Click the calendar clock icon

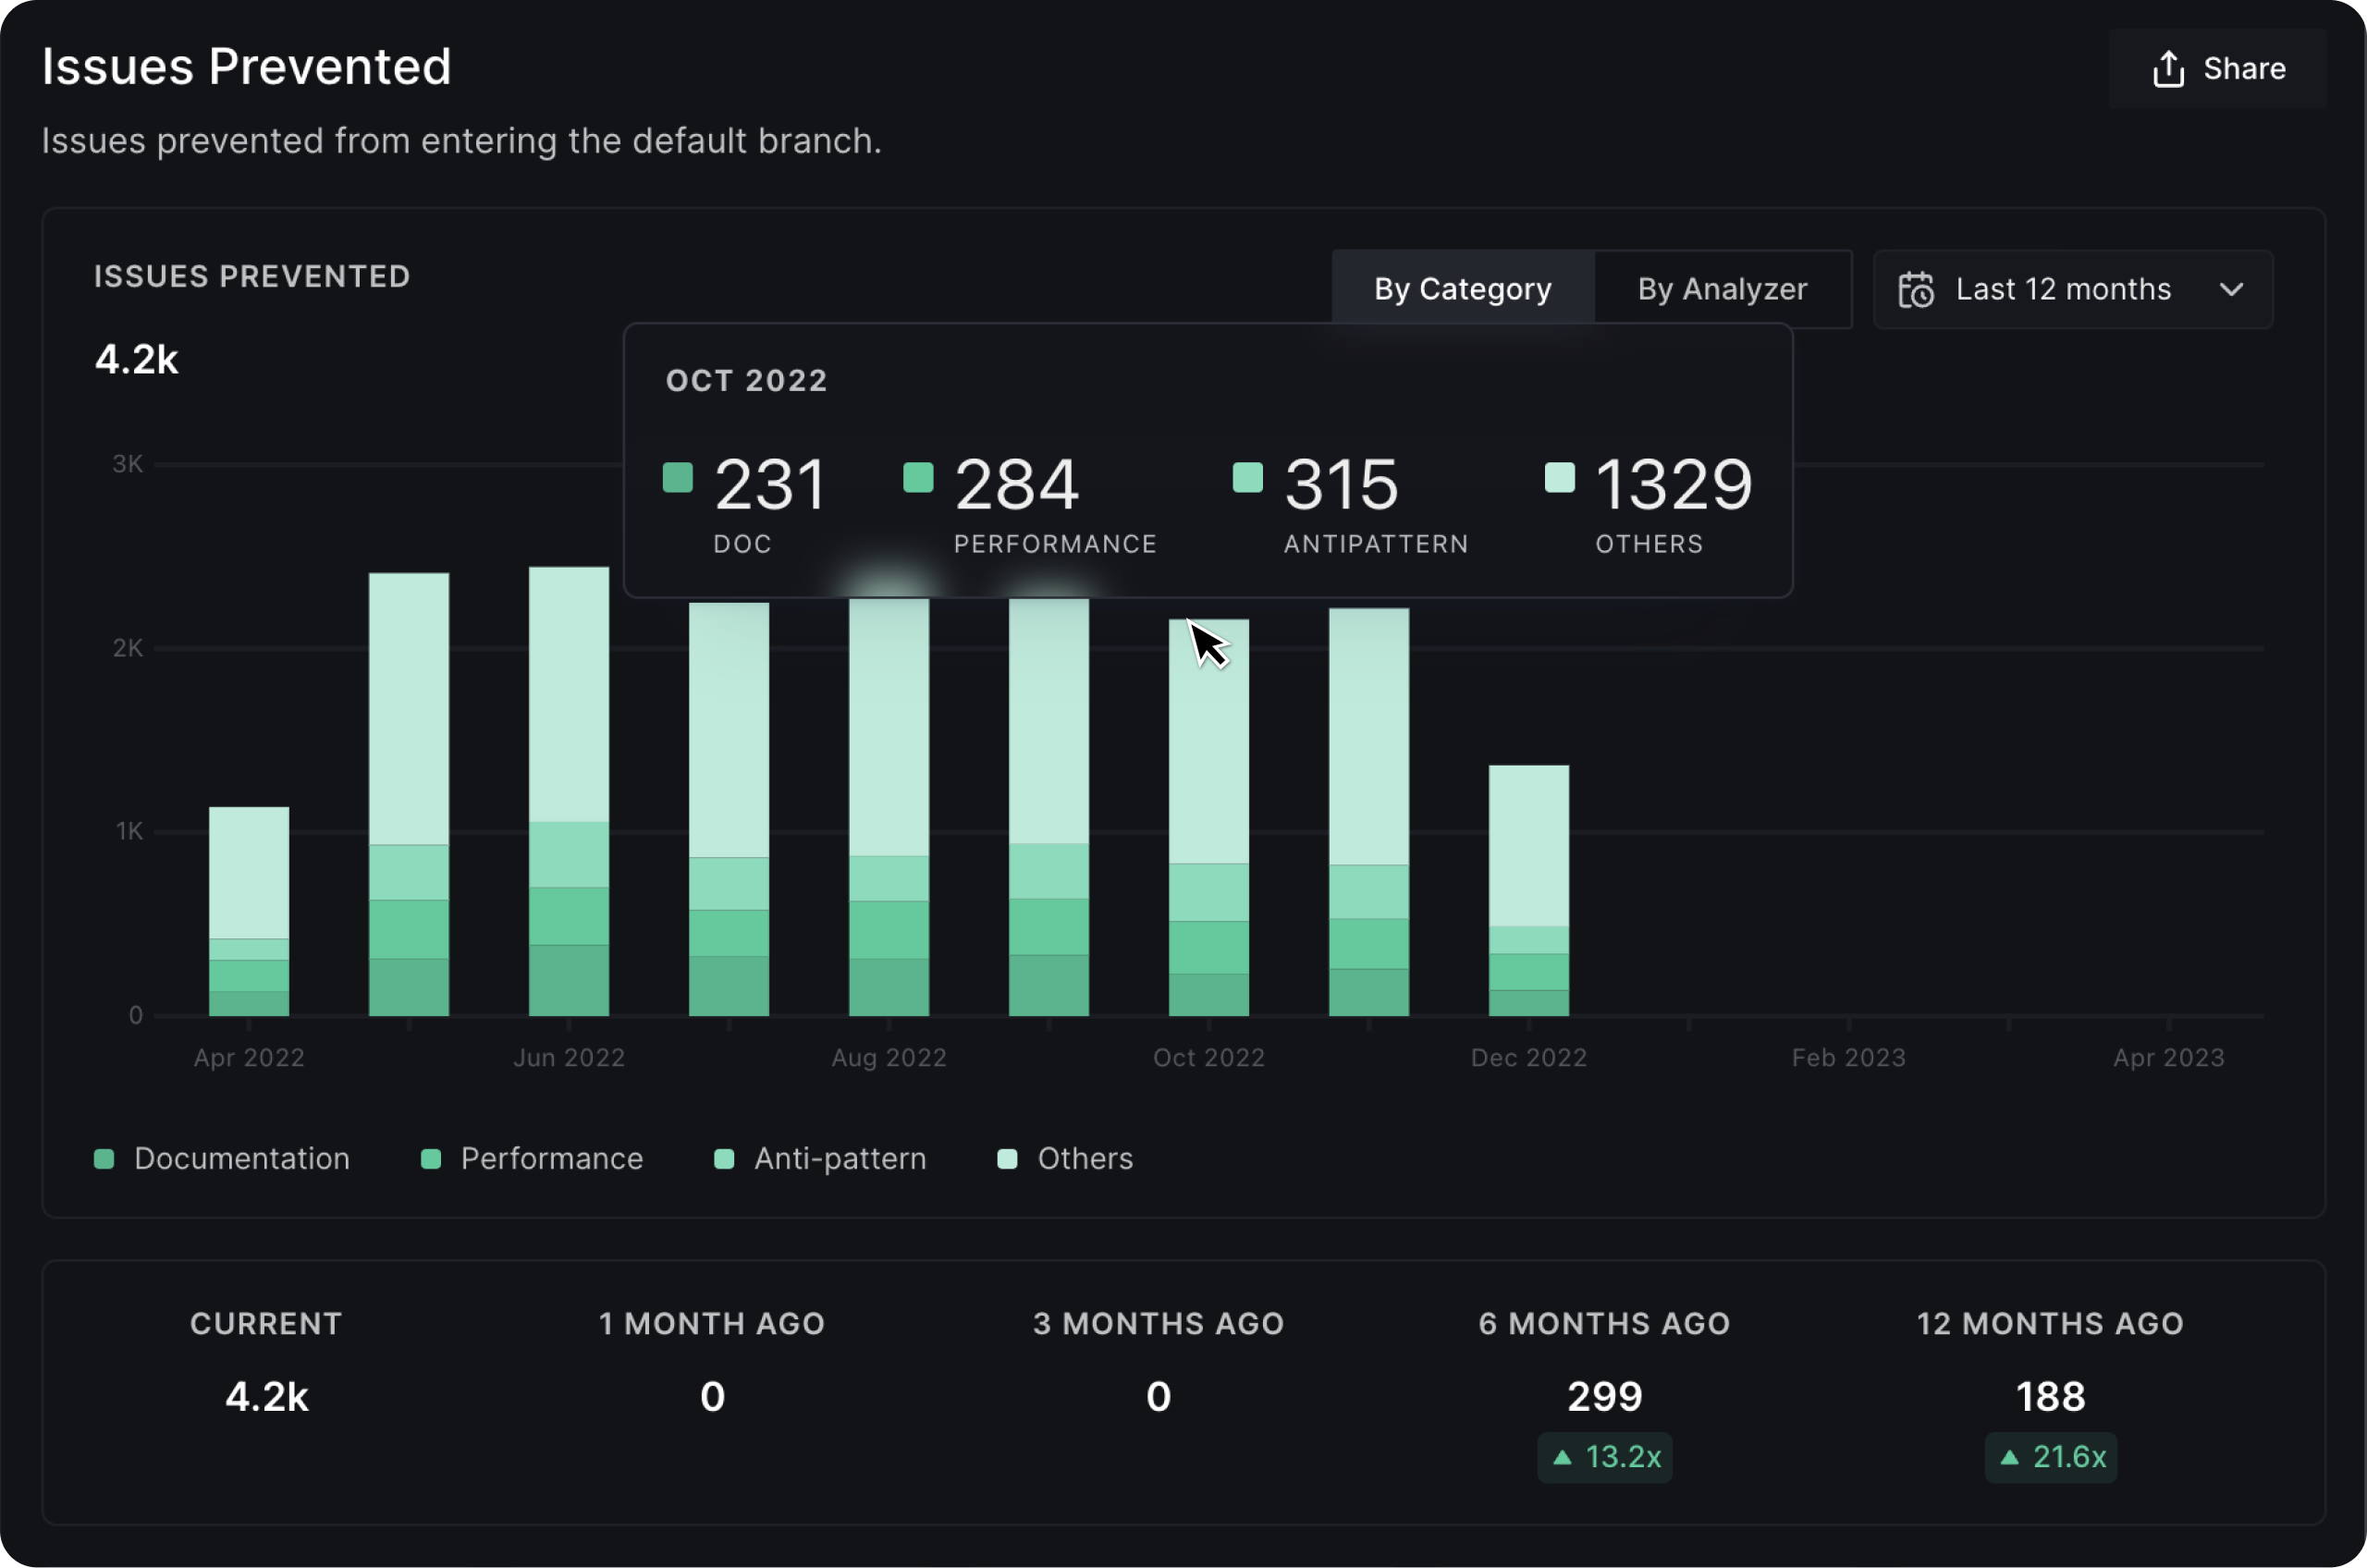[1915, 290]
